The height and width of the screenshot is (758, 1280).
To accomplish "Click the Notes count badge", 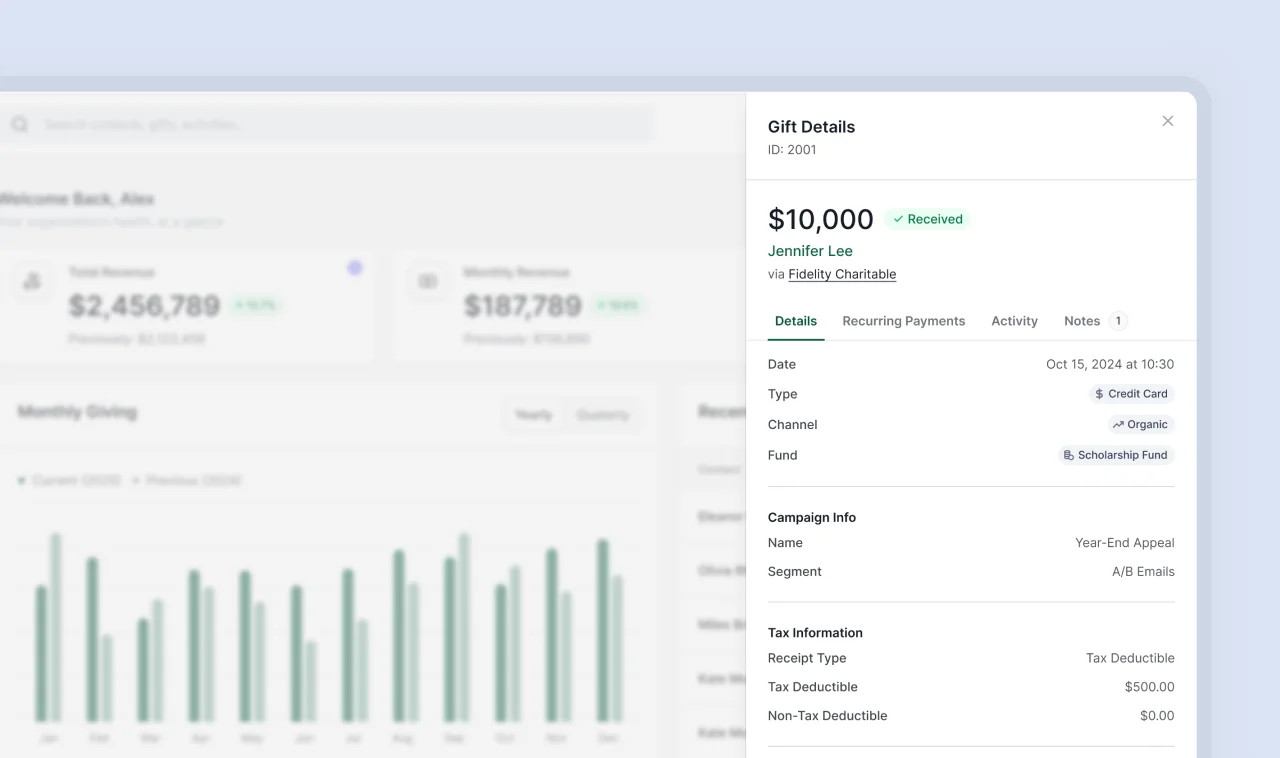I will [x=1118, y=321].
